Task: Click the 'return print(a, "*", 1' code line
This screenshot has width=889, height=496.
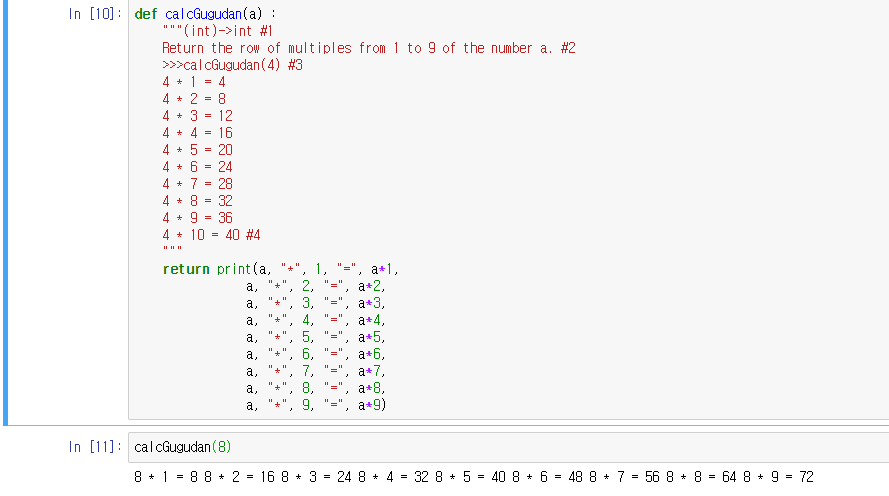Action: point(281,269)
